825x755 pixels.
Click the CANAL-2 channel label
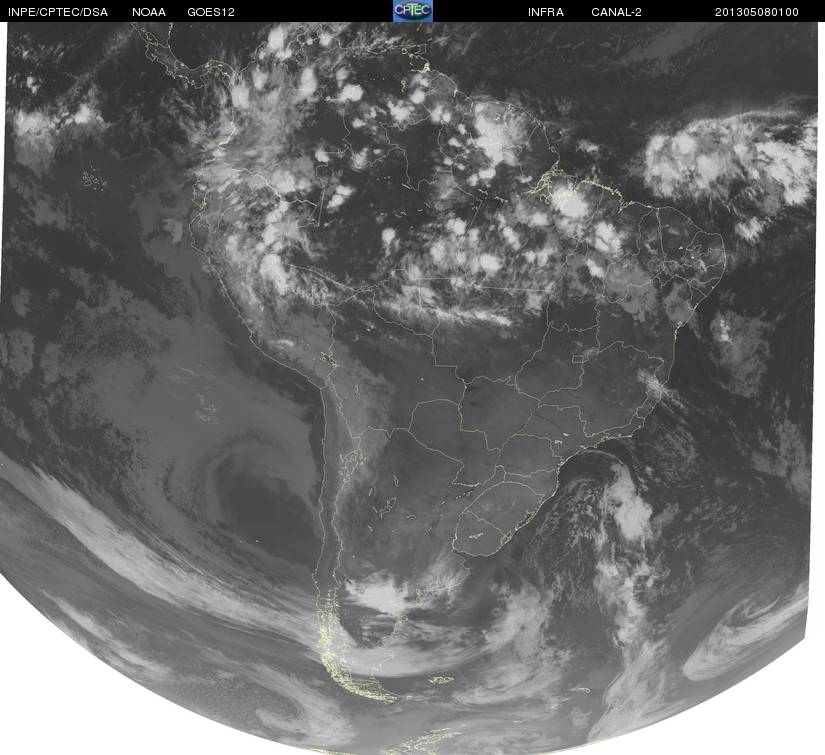[x=616, y=12]
